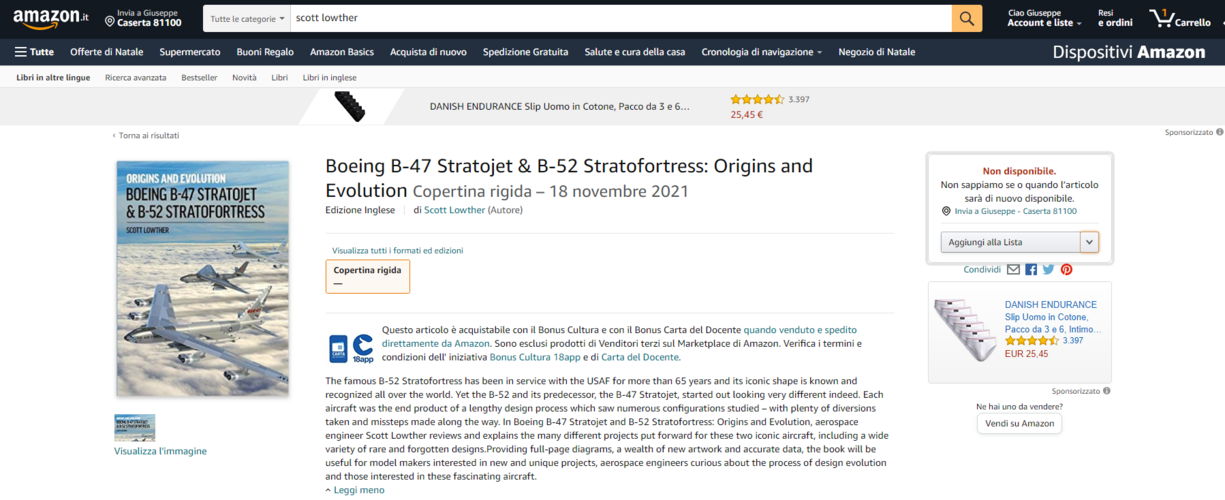The width and height of the screenshot is (1225, 500).
Task: Open Novità in the books subnav
Action: (x=244, y=77)
